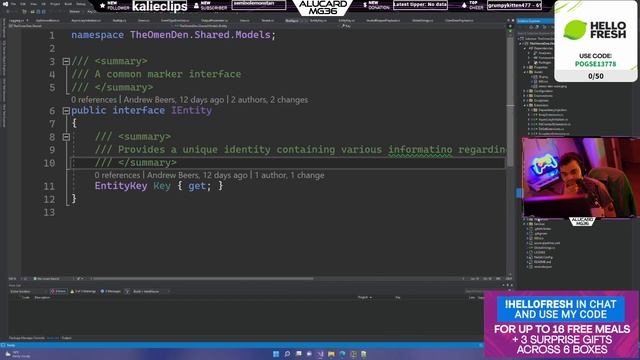
Task: Open the Windows Start menu
Action: [x=276, y=354]
